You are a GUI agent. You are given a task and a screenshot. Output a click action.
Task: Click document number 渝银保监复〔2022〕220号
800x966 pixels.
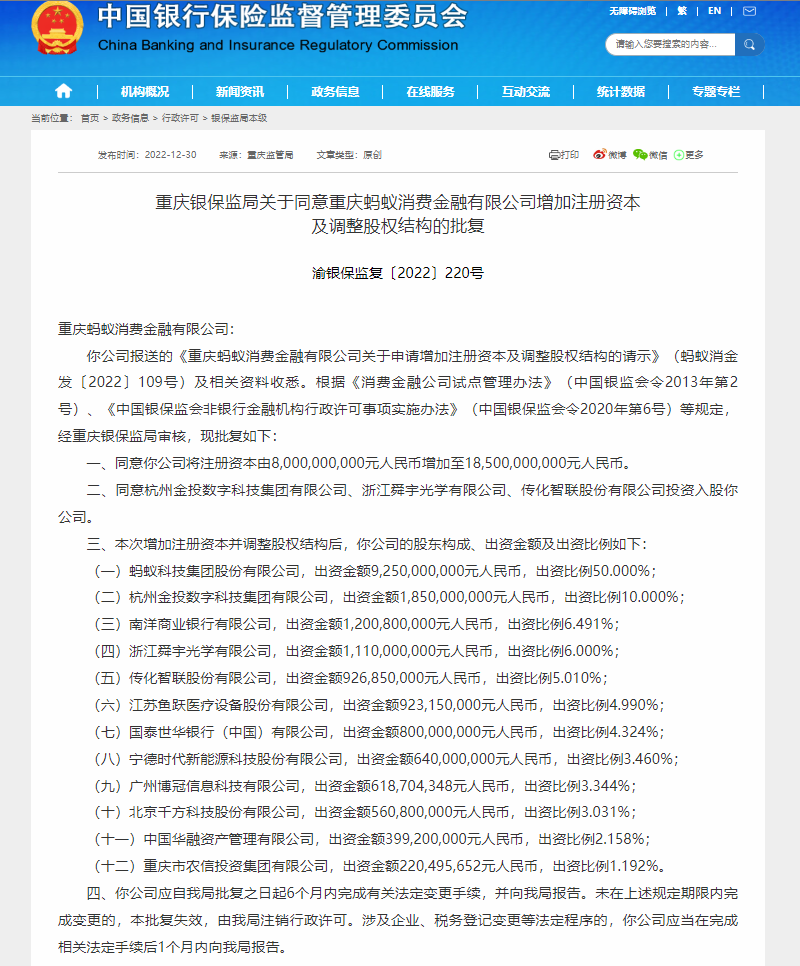tap(398, 273)
